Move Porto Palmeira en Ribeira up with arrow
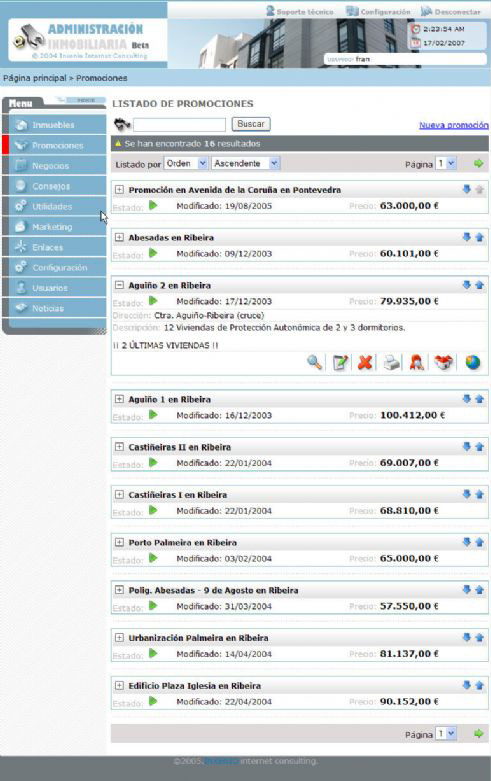The width and height of the screenshot is (491, 781). pos(480,542)
